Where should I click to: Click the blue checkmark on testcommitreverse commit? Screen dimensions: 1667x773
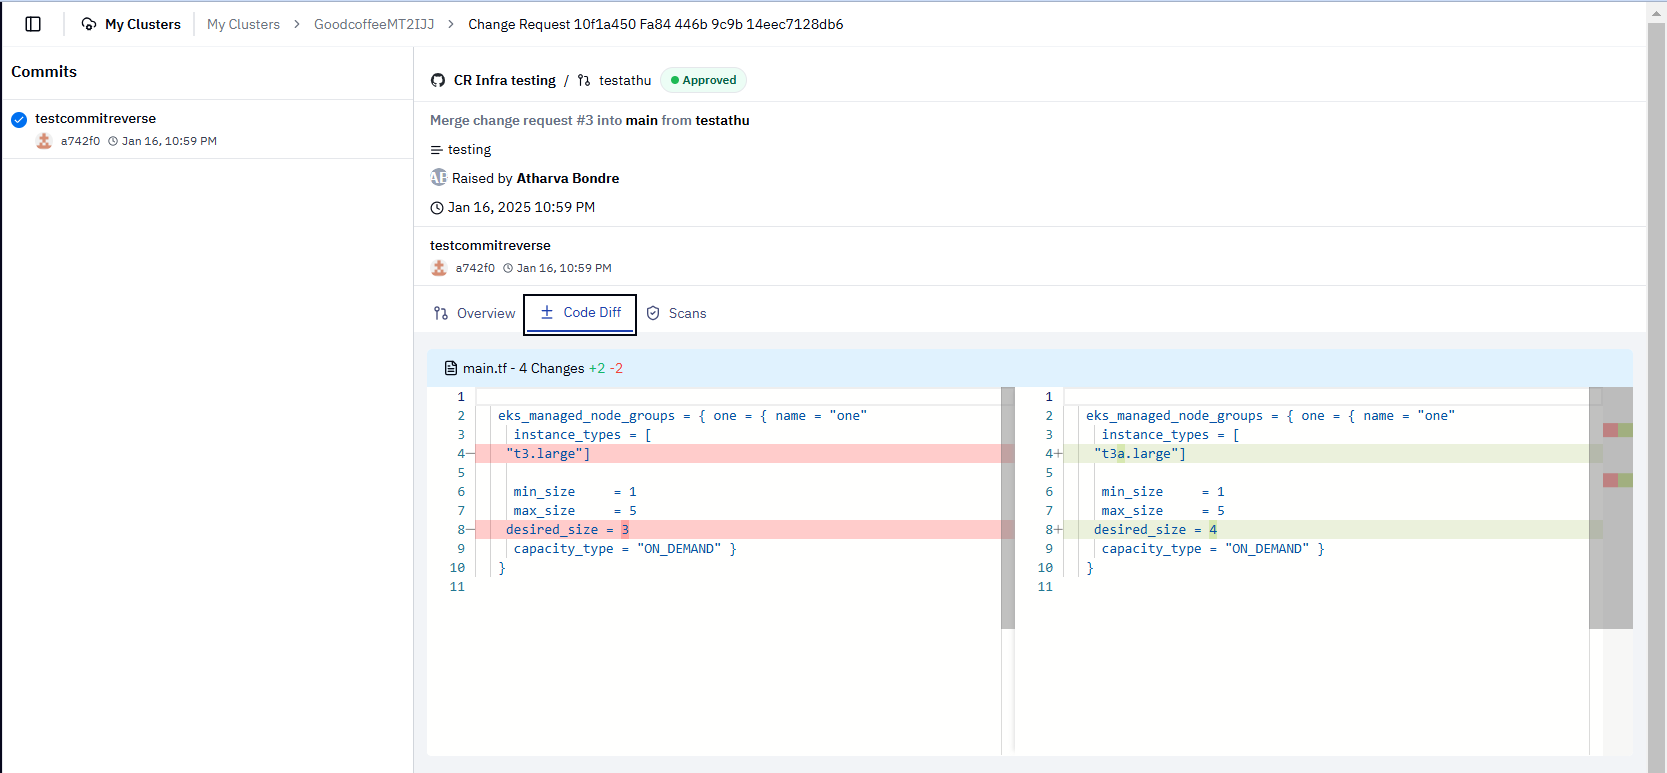point(19,120)
